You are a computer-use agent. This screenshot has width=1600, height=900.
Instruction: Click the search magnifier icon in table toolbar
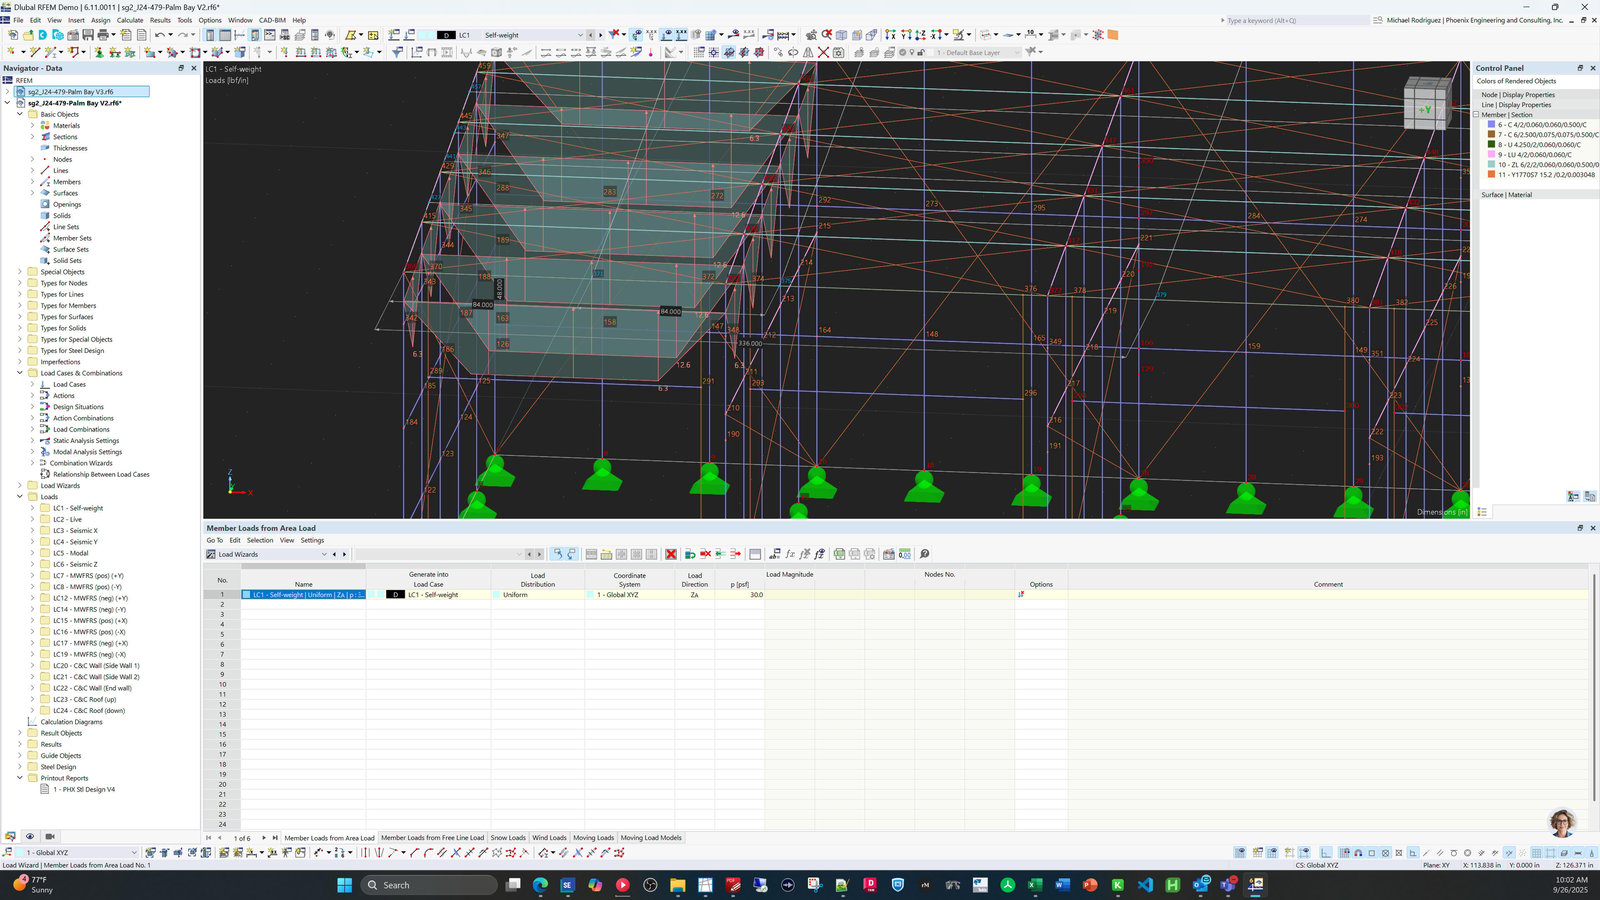pos(924,554)
